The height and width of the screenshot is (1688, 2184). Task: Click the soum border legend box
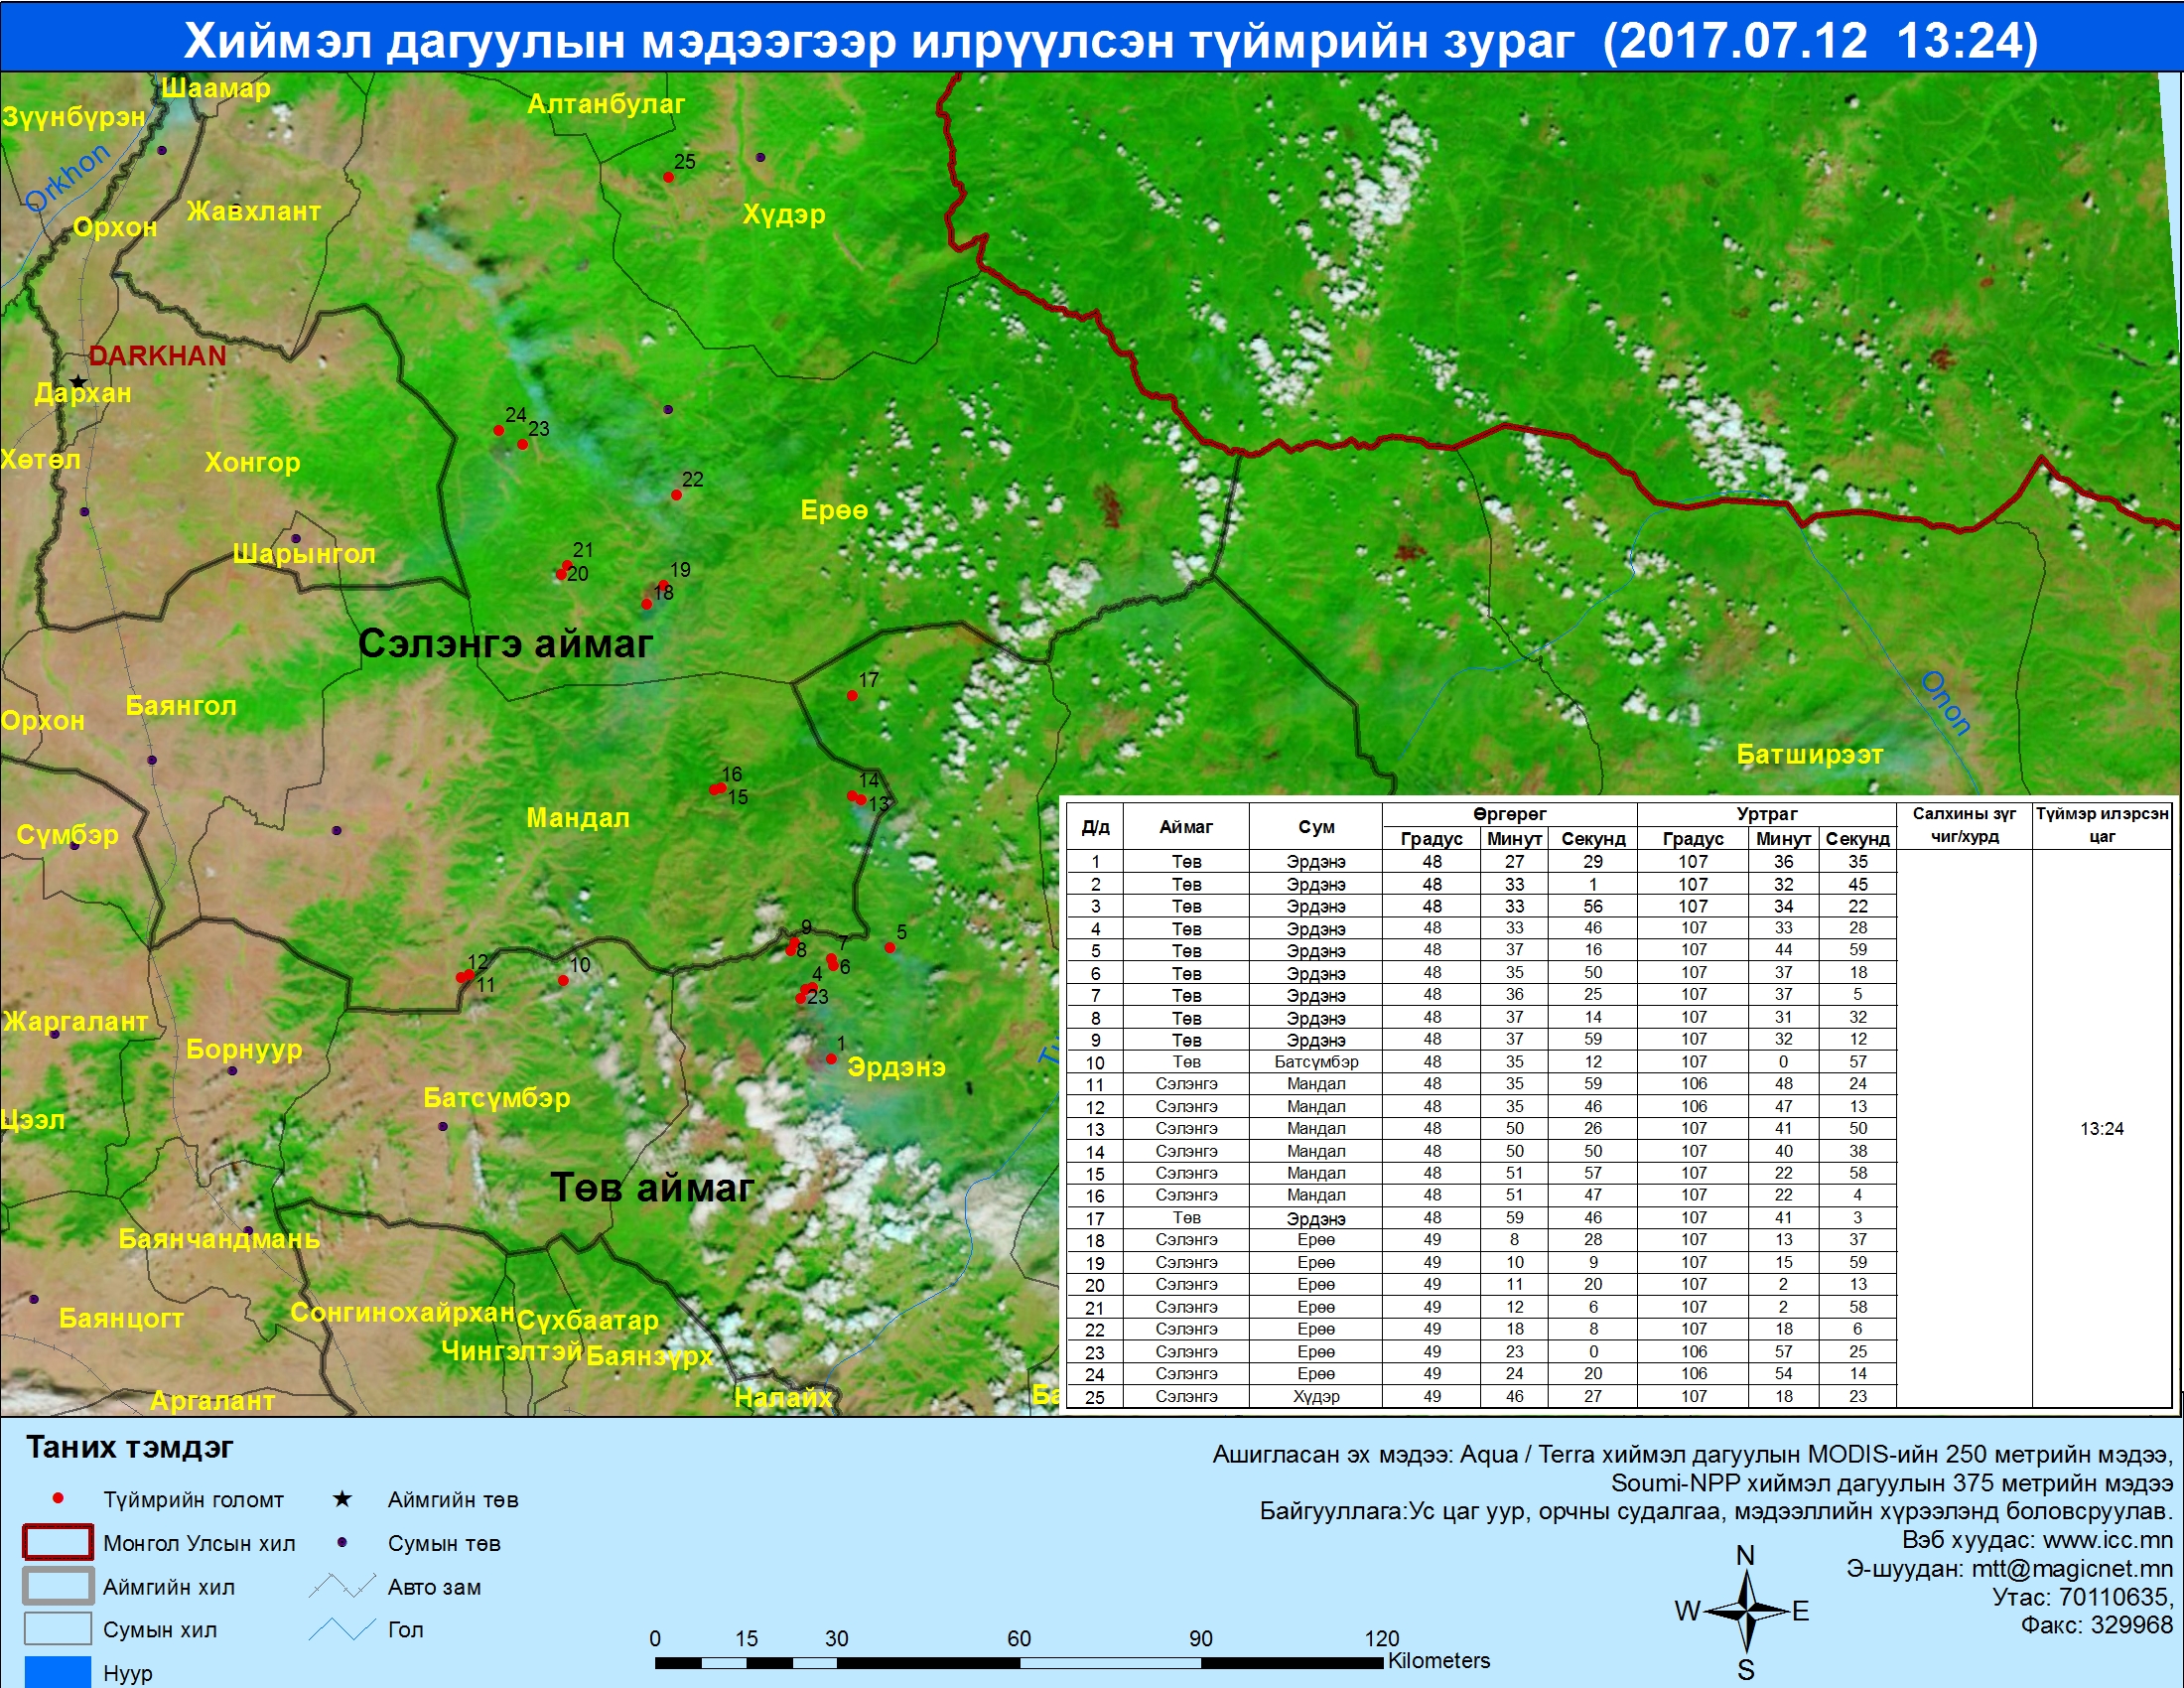[58, 1629]
